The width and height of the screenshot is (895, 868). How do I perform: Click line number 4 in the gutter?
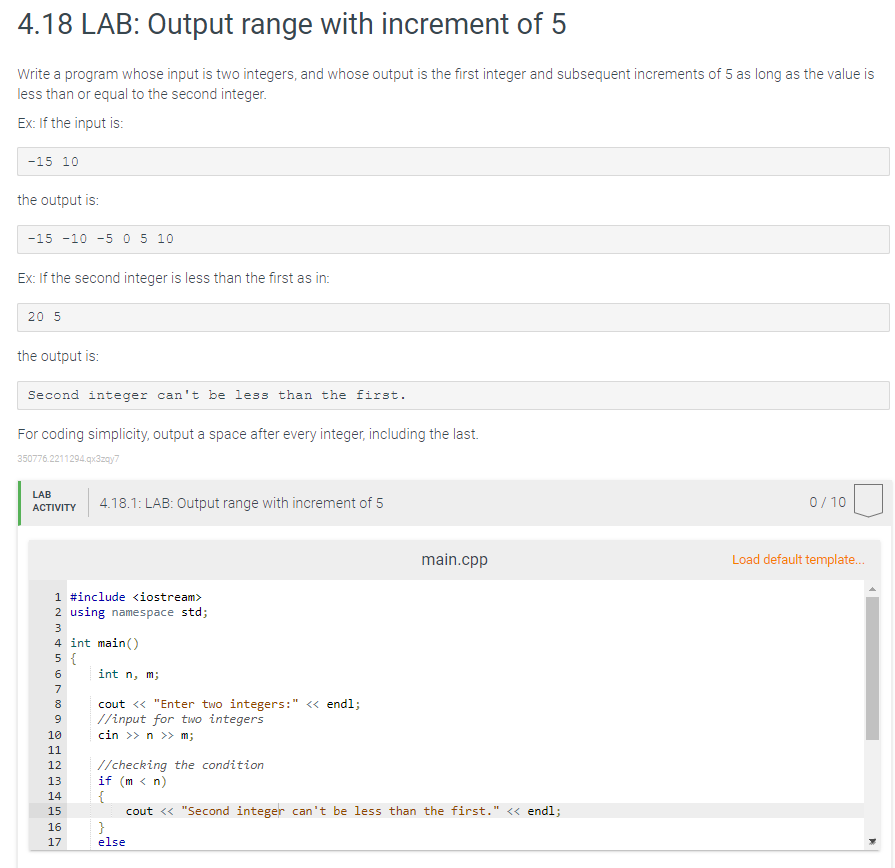pyautogui.click(x=58, y=643)
